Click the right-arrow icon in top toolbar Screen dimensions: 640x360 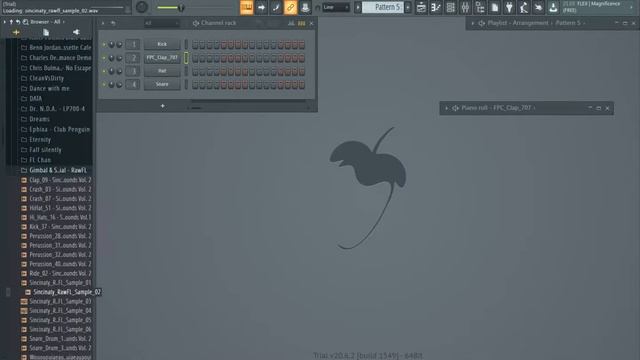261,7
